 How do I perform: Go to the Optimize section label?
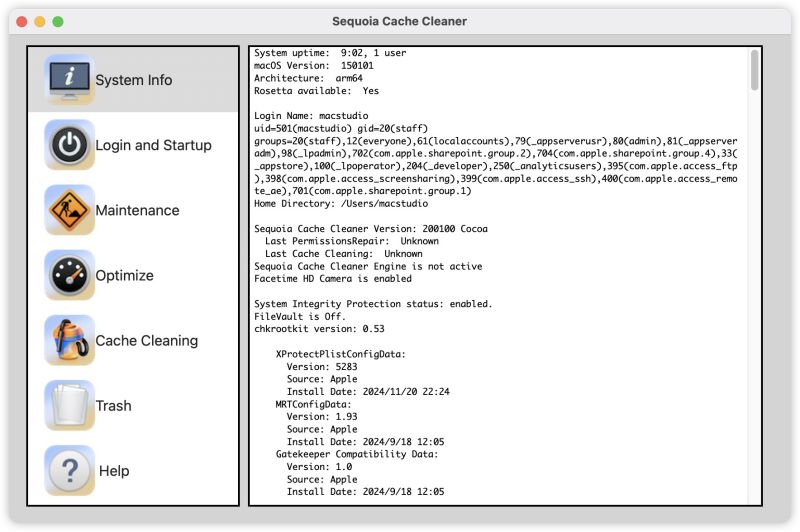click(124, 275)
